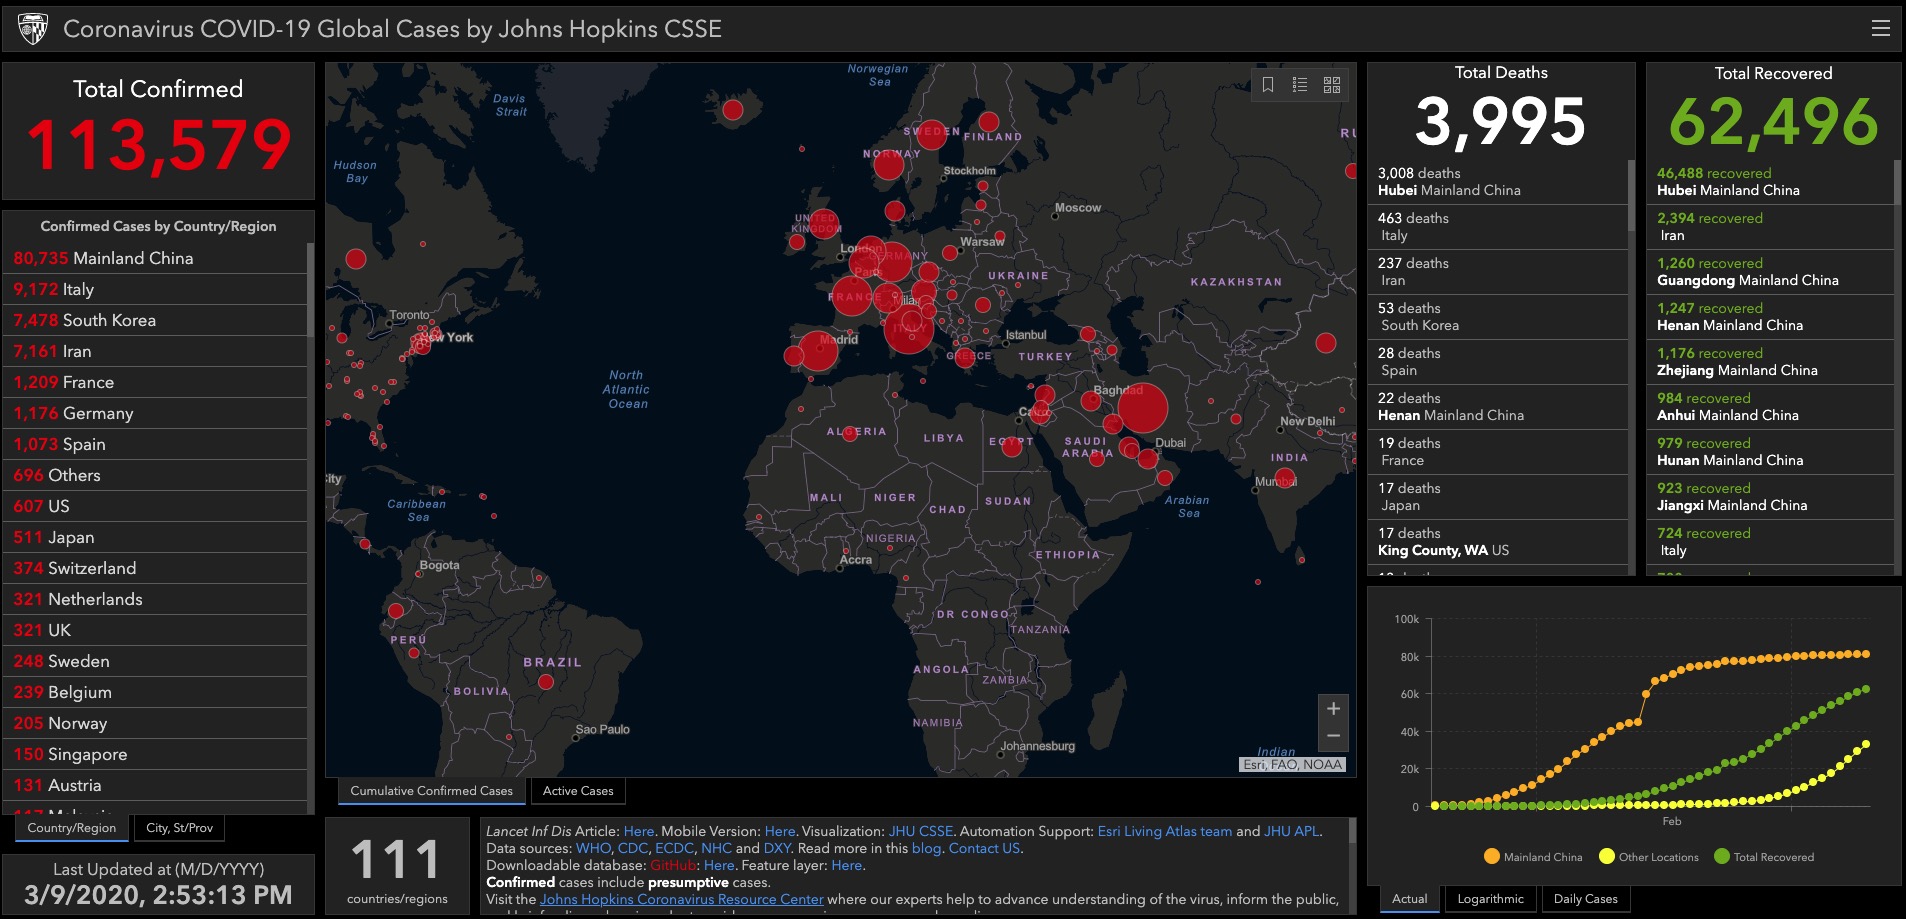Switch chart to Logarithmic tab
Viewport: 1906px width, 919px height.
click(1490, 899)
